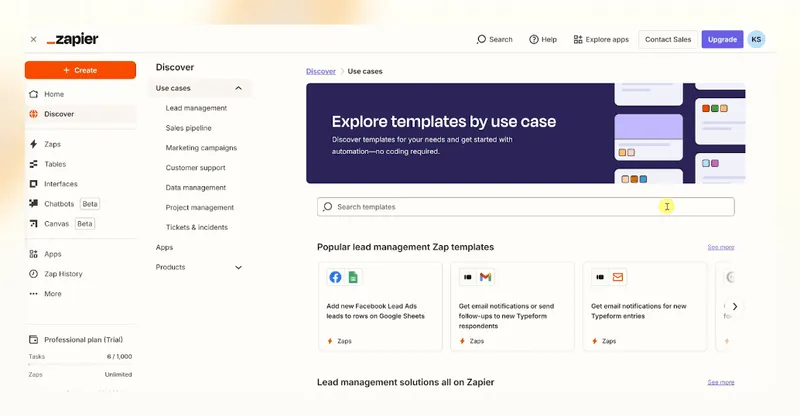Click the plus icon on Create button
Image resolution: width=800 pixels, height=416 pixels.
tap(66, 70)
